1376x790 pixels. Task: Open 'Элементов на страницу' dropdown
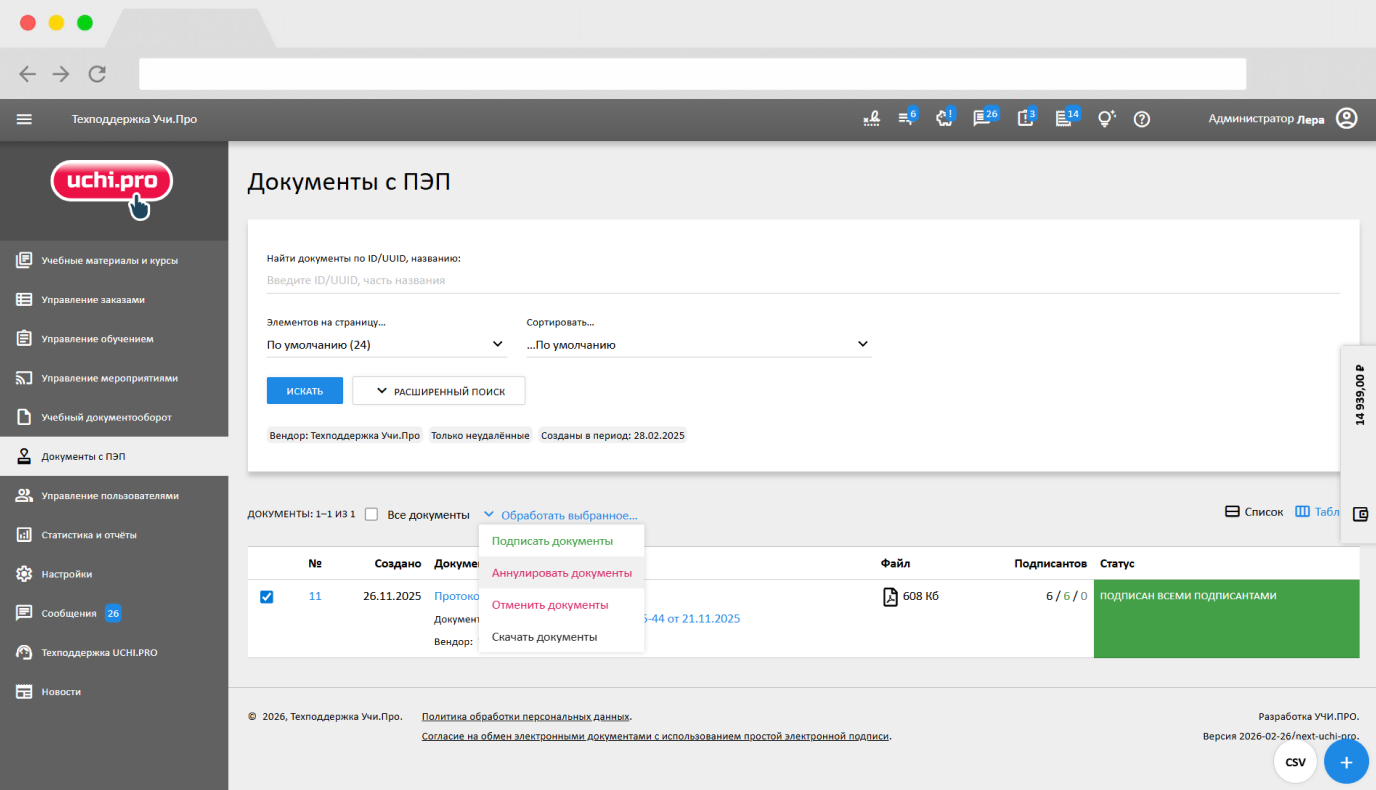pos(385,345)
